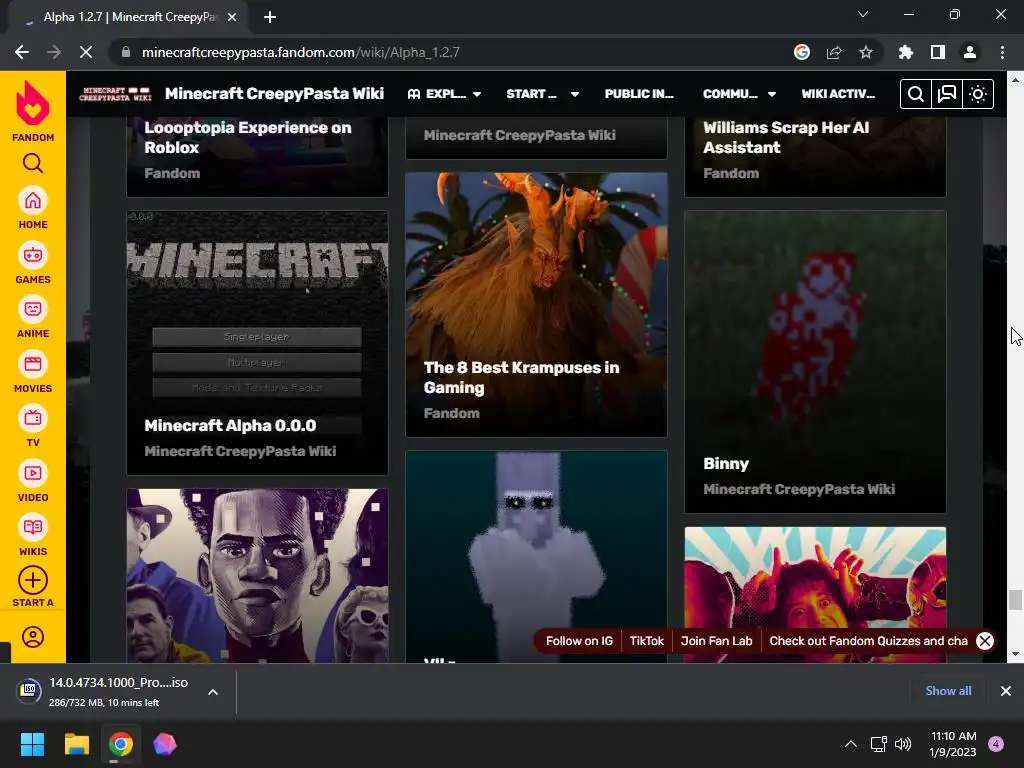
Task: Open the tab search chevron in Chrome title bar
Action: click(863, 14)
